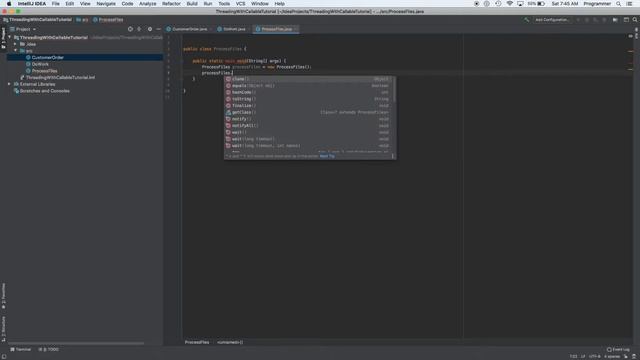Open the Project view selector dropdown

click(23, 29)
